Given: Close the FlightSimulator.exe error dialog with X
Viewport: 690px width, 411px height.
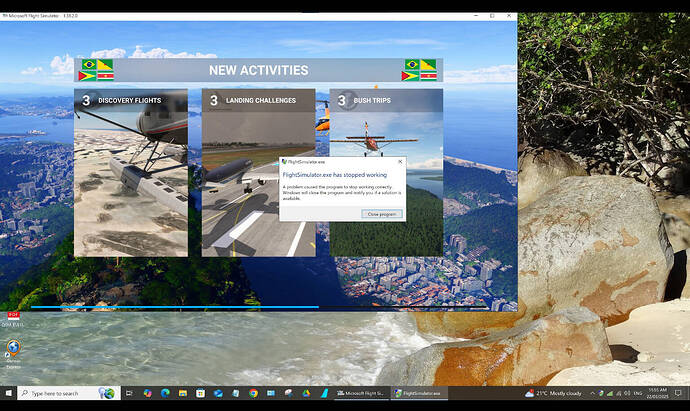Looking at the screenshot, I should tap(400, 161).
